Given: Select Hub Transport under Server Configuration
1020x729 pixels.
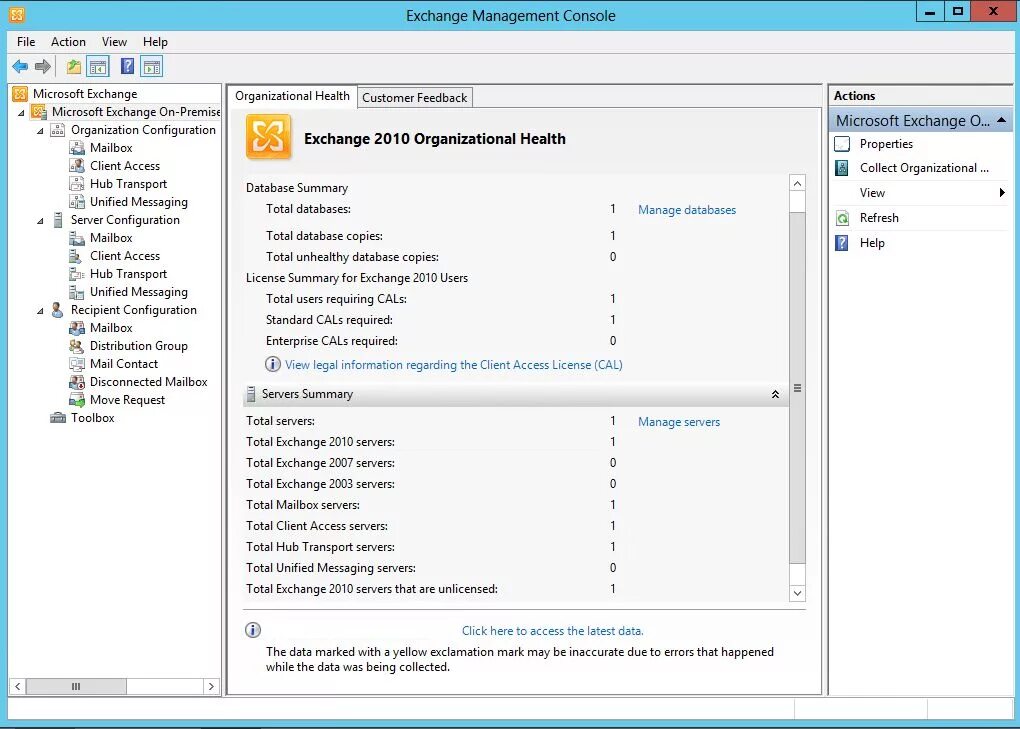Looking at the screenshot, I should pos(128,274).
